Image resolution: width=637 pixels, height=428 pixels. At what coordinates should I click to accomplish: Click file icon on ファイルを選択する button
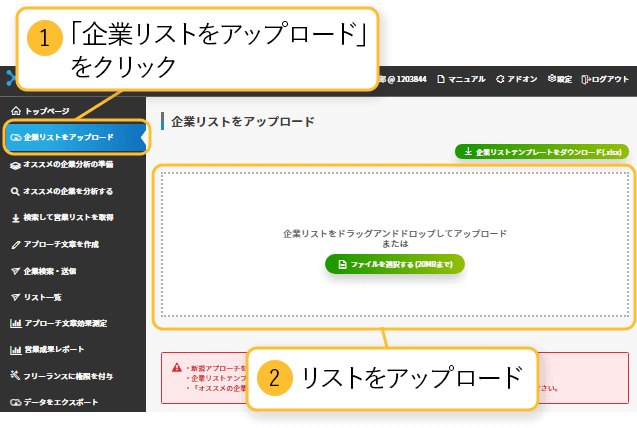(x=342, y=264)
